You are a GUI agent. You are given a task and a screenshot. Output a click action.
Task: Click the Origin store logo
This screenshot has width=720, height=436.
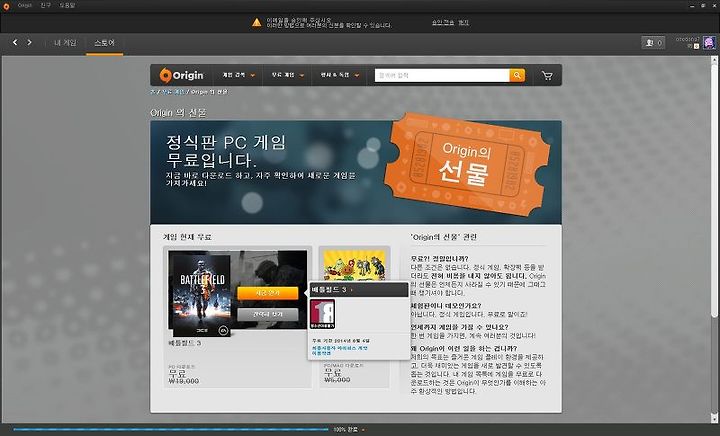(x=181, y=75)
